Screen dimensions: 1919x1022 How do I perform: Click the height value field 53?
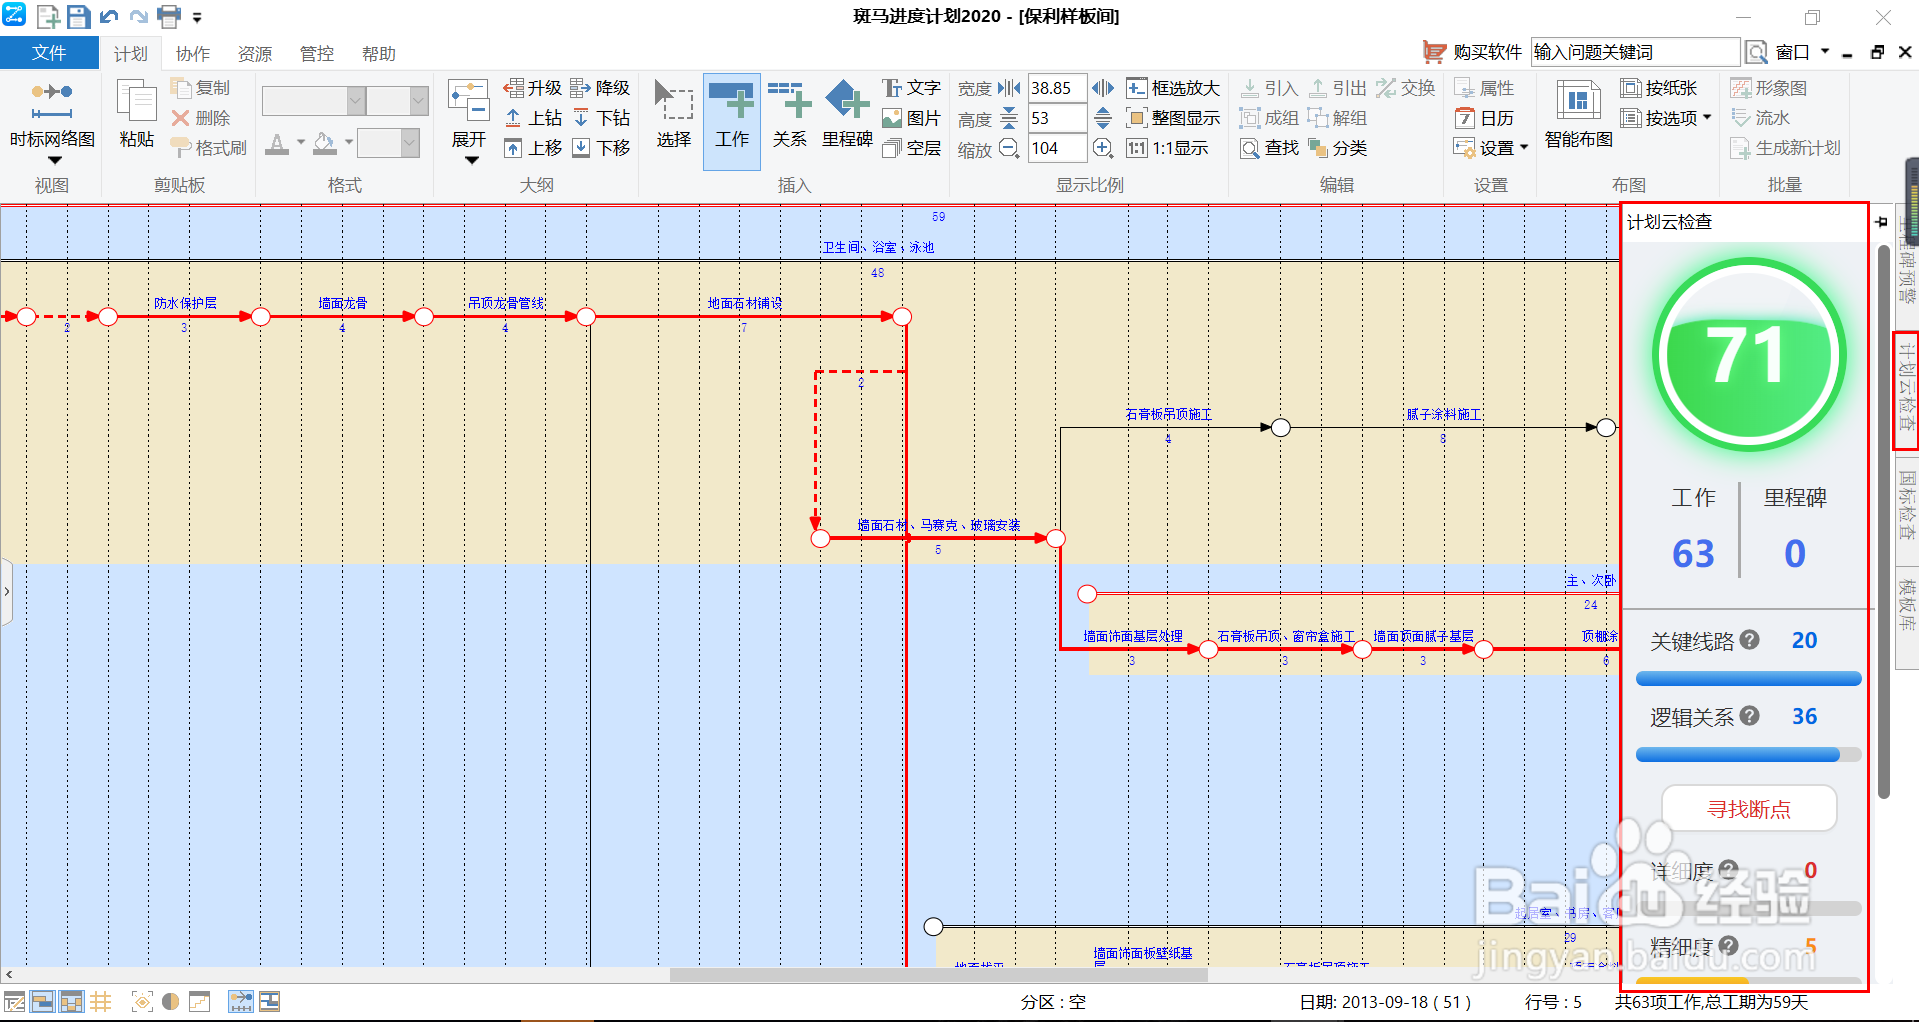coord(1057,118)
